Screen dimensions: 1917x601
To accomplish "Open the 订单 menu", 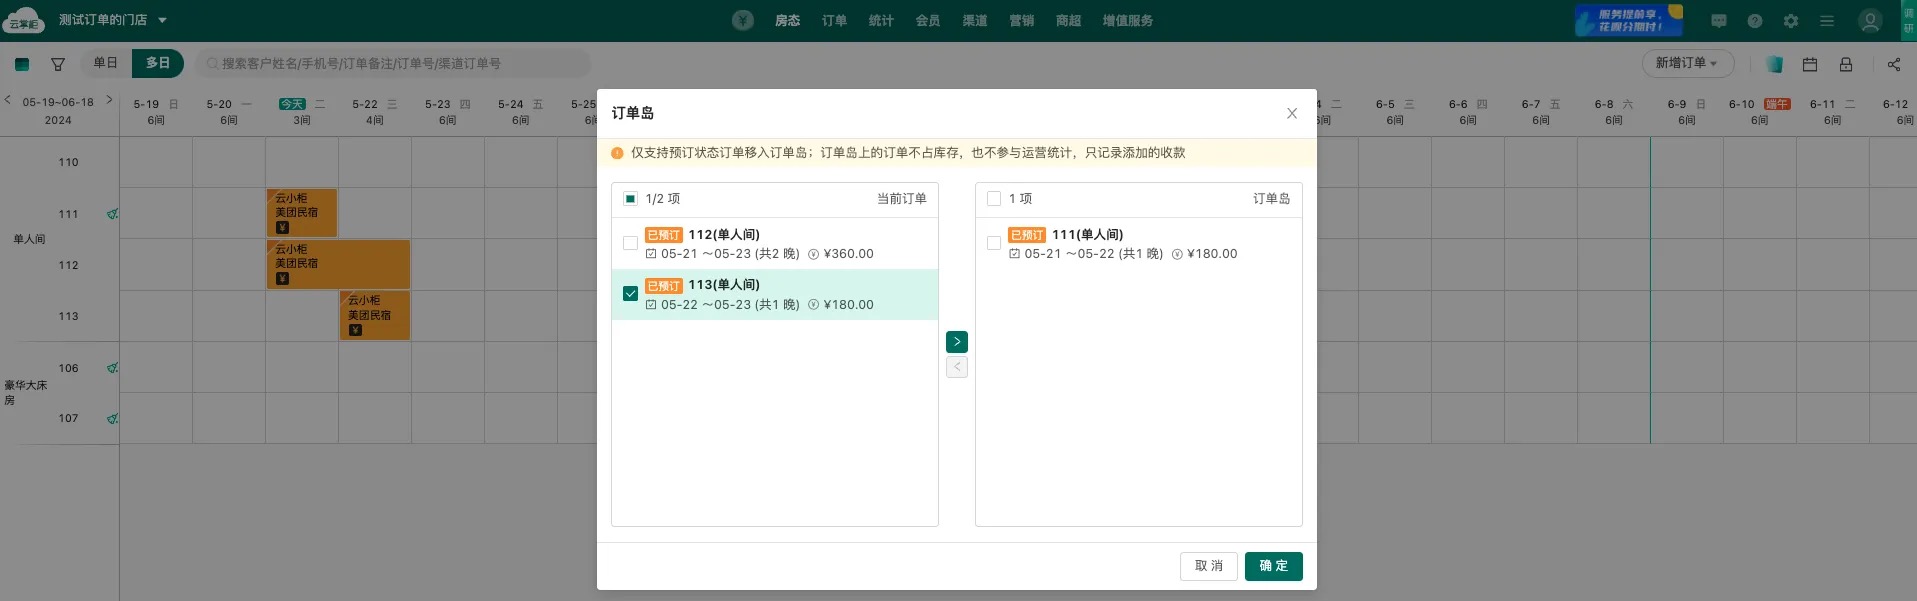I will click(834, 20).
